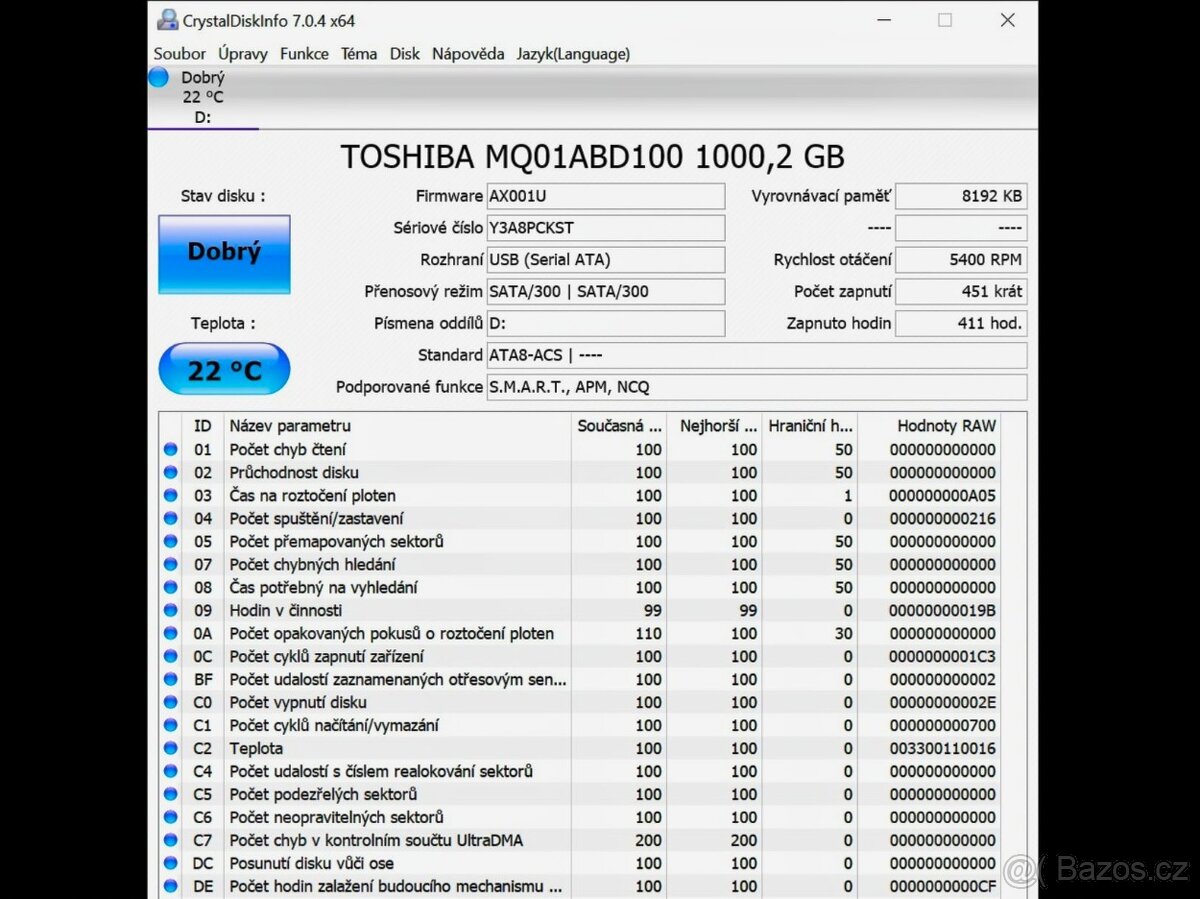Open the Funkce menu
The image size is (1200, 899).
304,54
